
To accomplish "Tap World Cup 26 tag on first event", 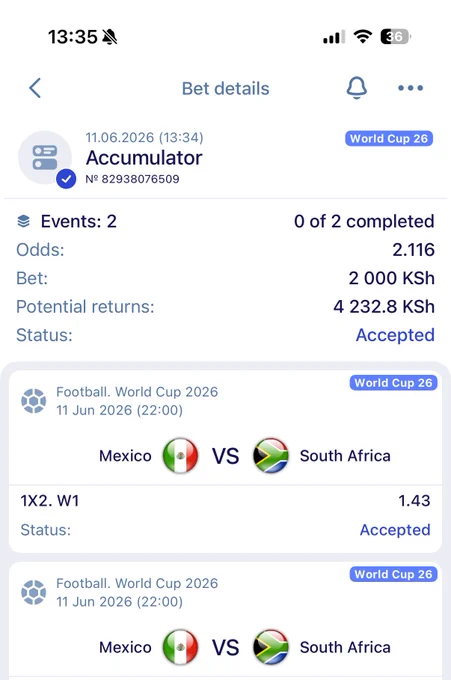I will (x=393, y=382).
